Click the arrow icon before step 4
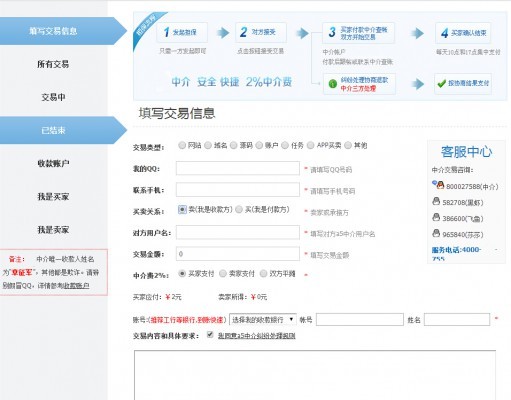 click(417, 33)
